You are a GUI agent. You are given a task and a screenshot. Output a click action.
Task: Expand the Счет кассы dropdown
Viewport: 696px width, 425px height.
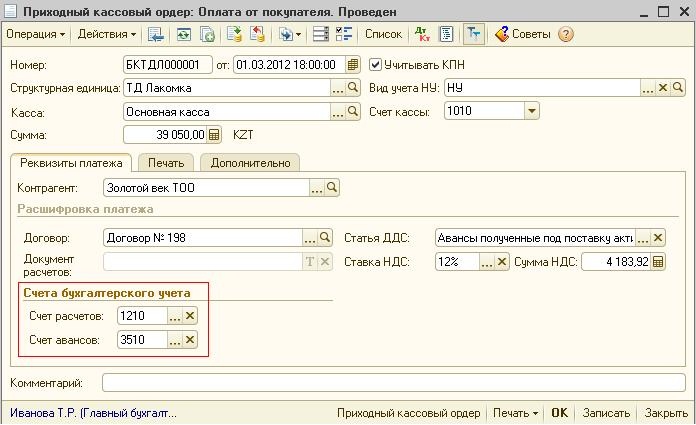click(x=531, y=111)
